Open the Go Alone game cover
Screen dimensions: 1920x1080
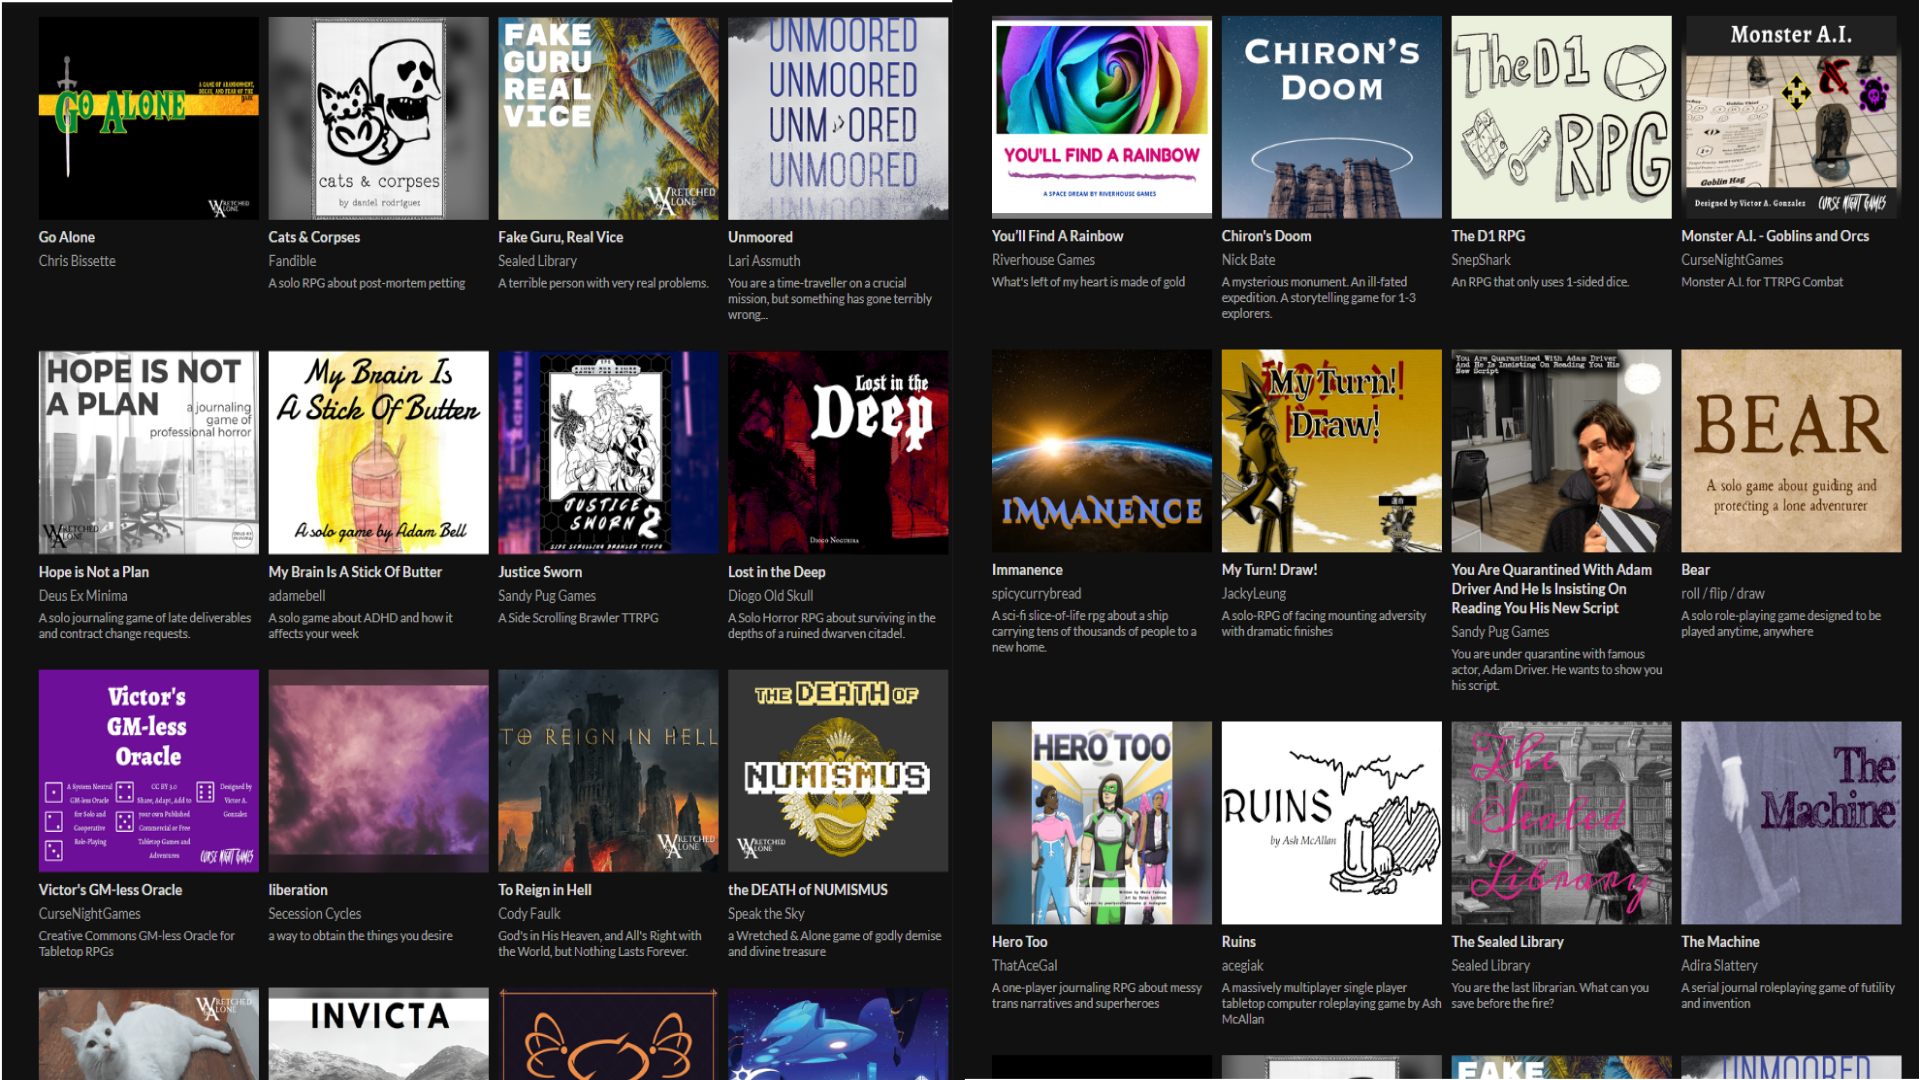click(x=148, y=118)
